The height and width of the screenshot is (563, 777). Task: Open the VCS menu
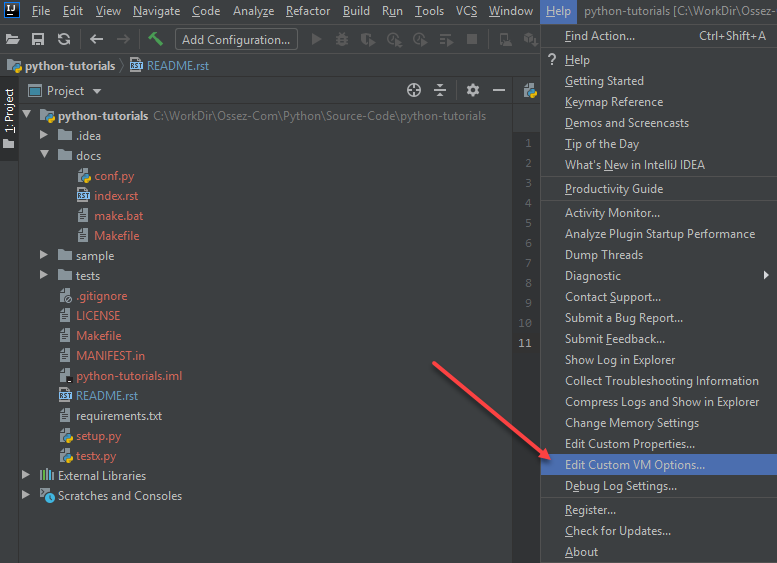coord(466,11)
